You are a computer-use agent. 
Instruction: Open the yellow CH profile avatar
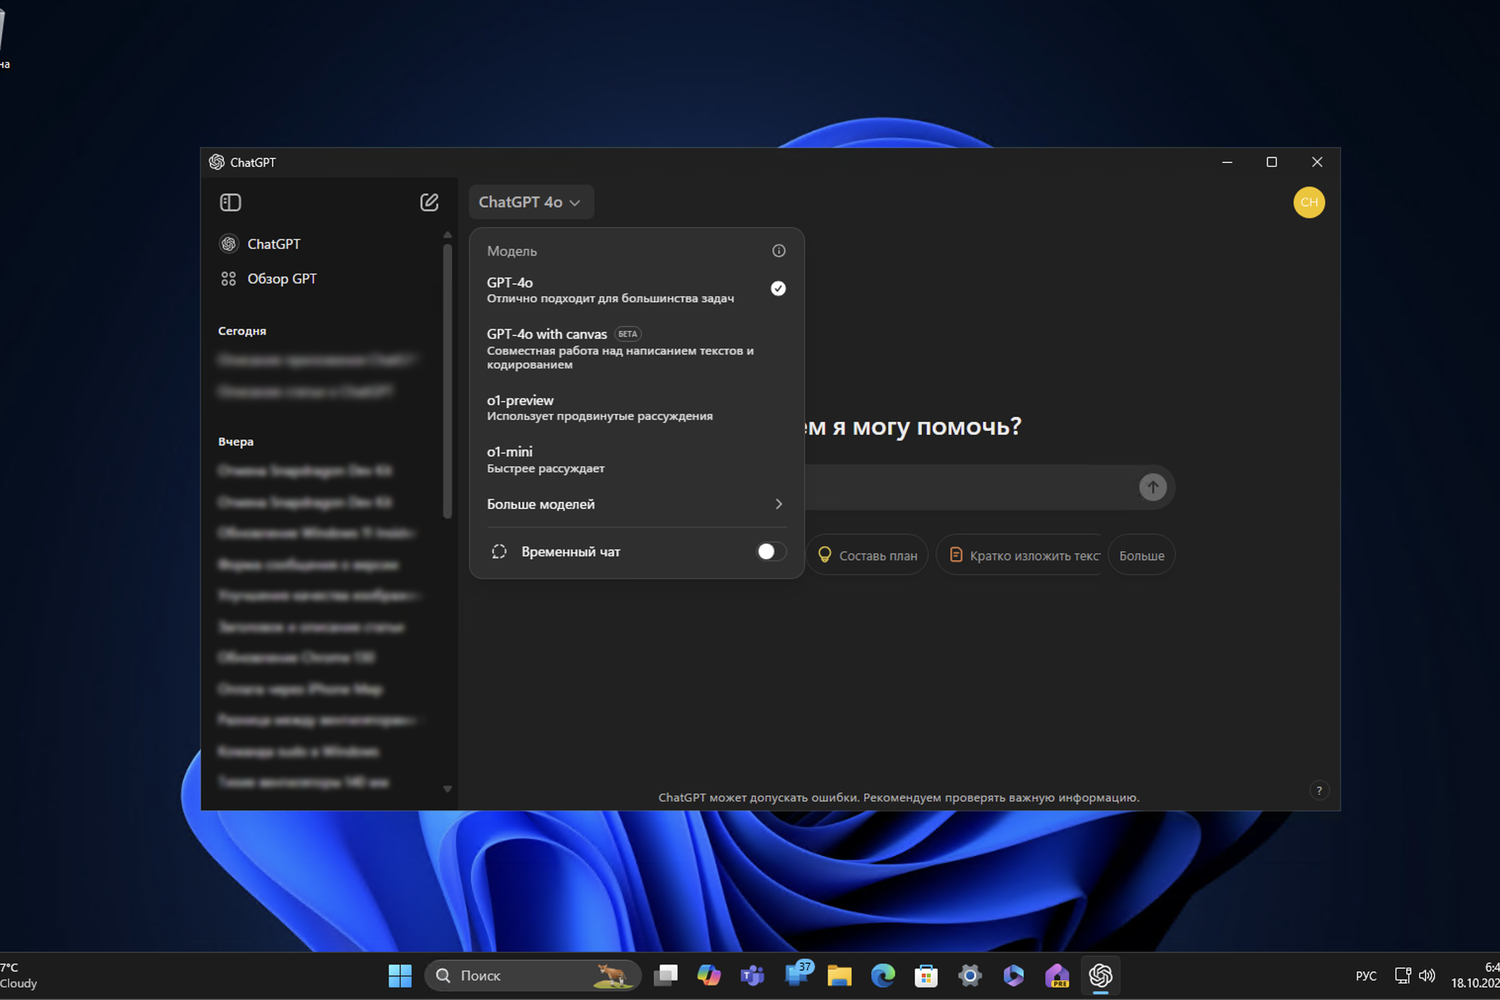[x=1309, y=202]
